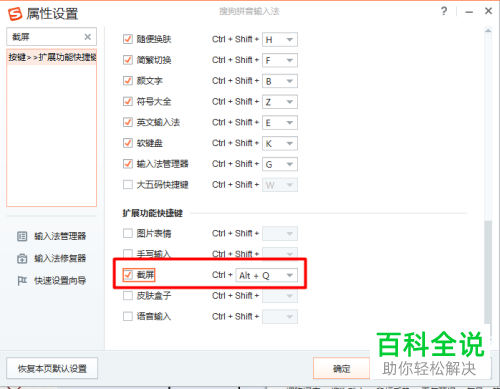Close the 属性设置 window

coord(488,11)
